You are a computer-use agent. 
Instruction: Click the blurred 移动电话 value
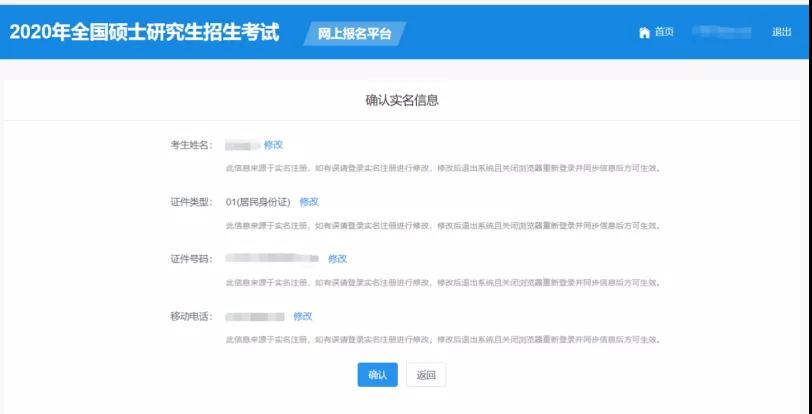255,316
